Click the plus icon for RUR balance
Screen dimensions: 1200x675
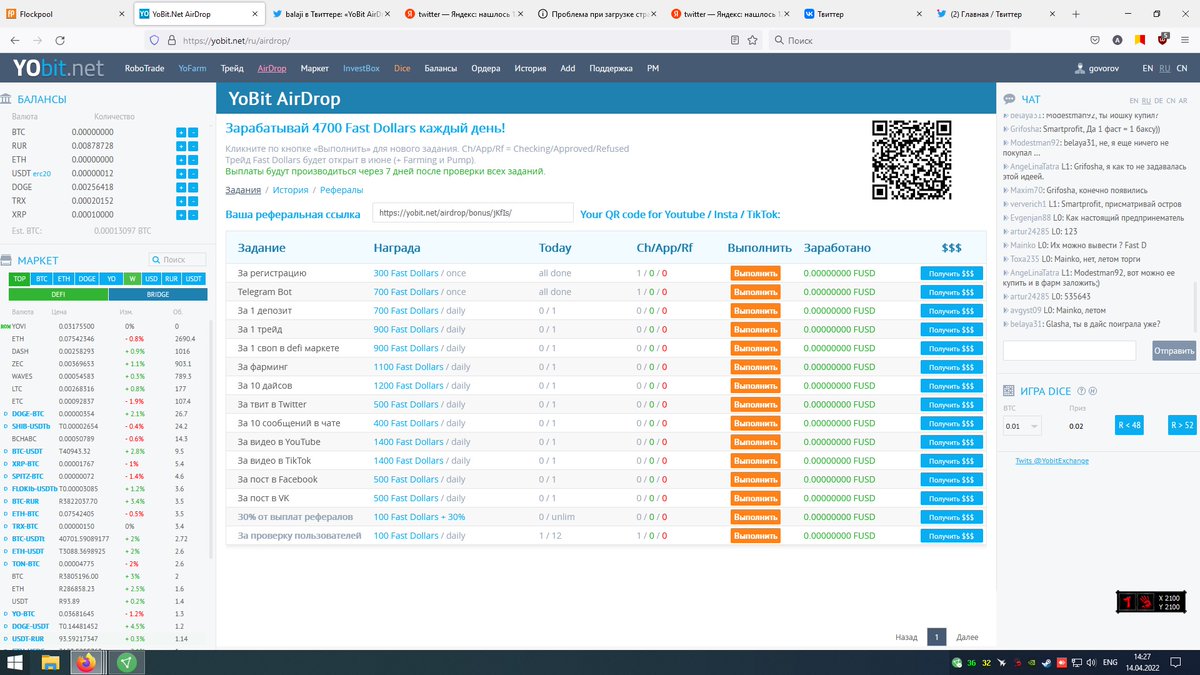pyautogui.click(x=181, y=146)
